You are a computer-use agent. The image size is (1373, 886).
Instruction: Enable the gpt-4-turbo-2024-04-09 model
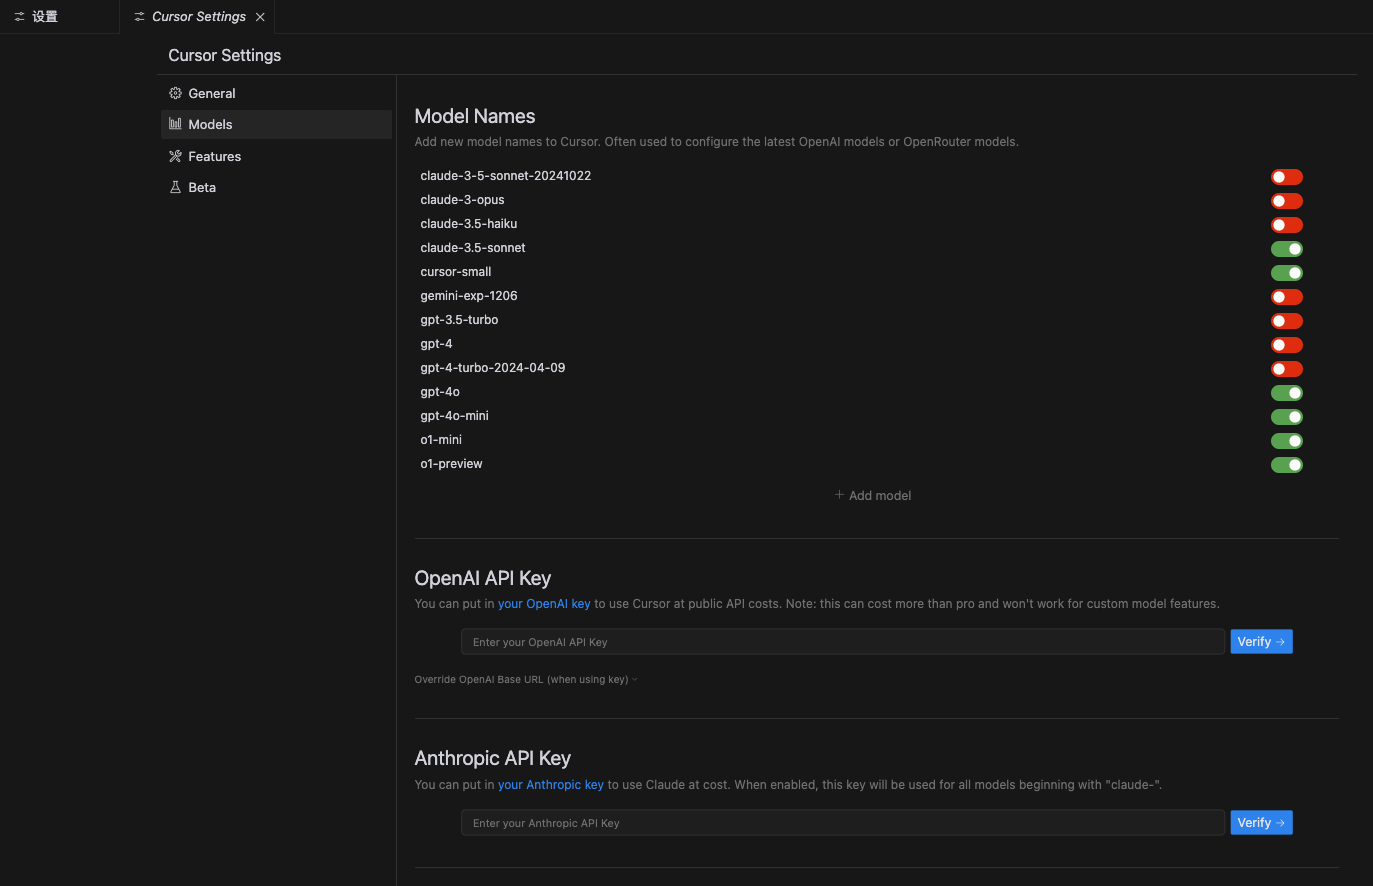point(1287,369)
